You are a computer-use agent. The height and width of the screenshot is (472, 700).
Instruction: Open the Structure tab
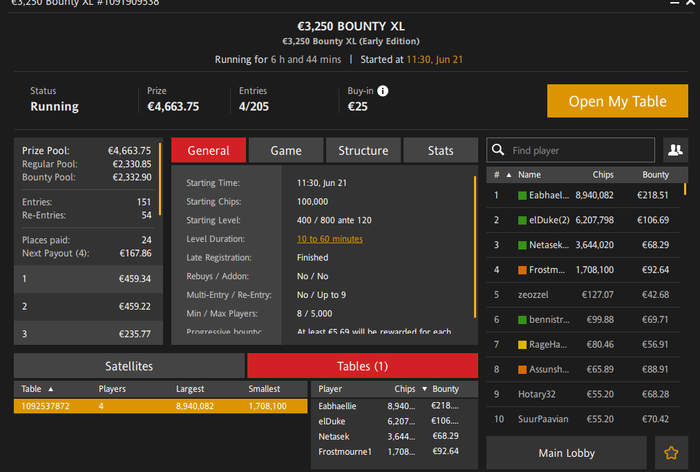tap(363, 150)
